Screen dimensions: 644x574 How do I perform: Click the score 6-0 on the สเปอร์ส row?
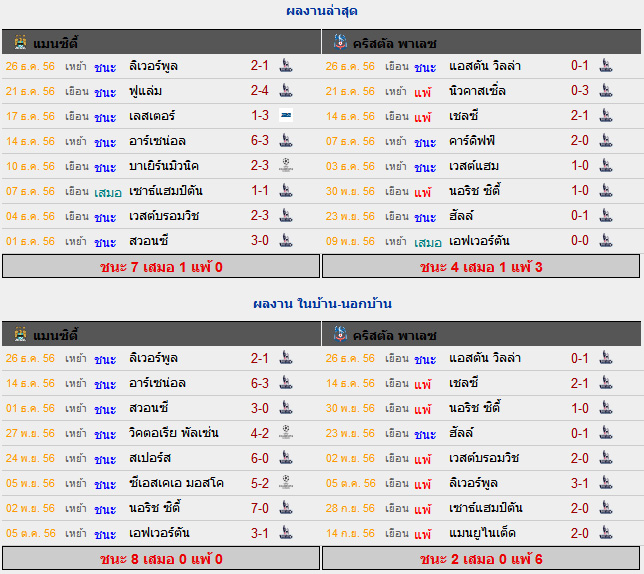coord(260,458)
